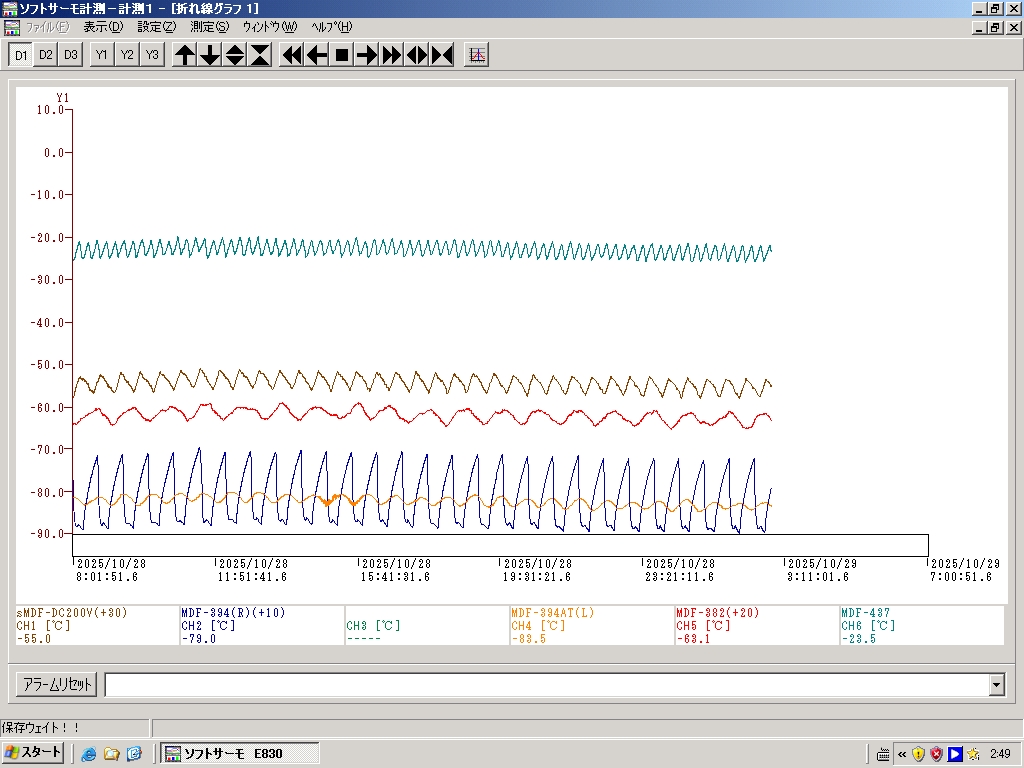
Task: Expand the Y-axis scale with the diverging arrows icon
Action: click(x=235, y=55)
